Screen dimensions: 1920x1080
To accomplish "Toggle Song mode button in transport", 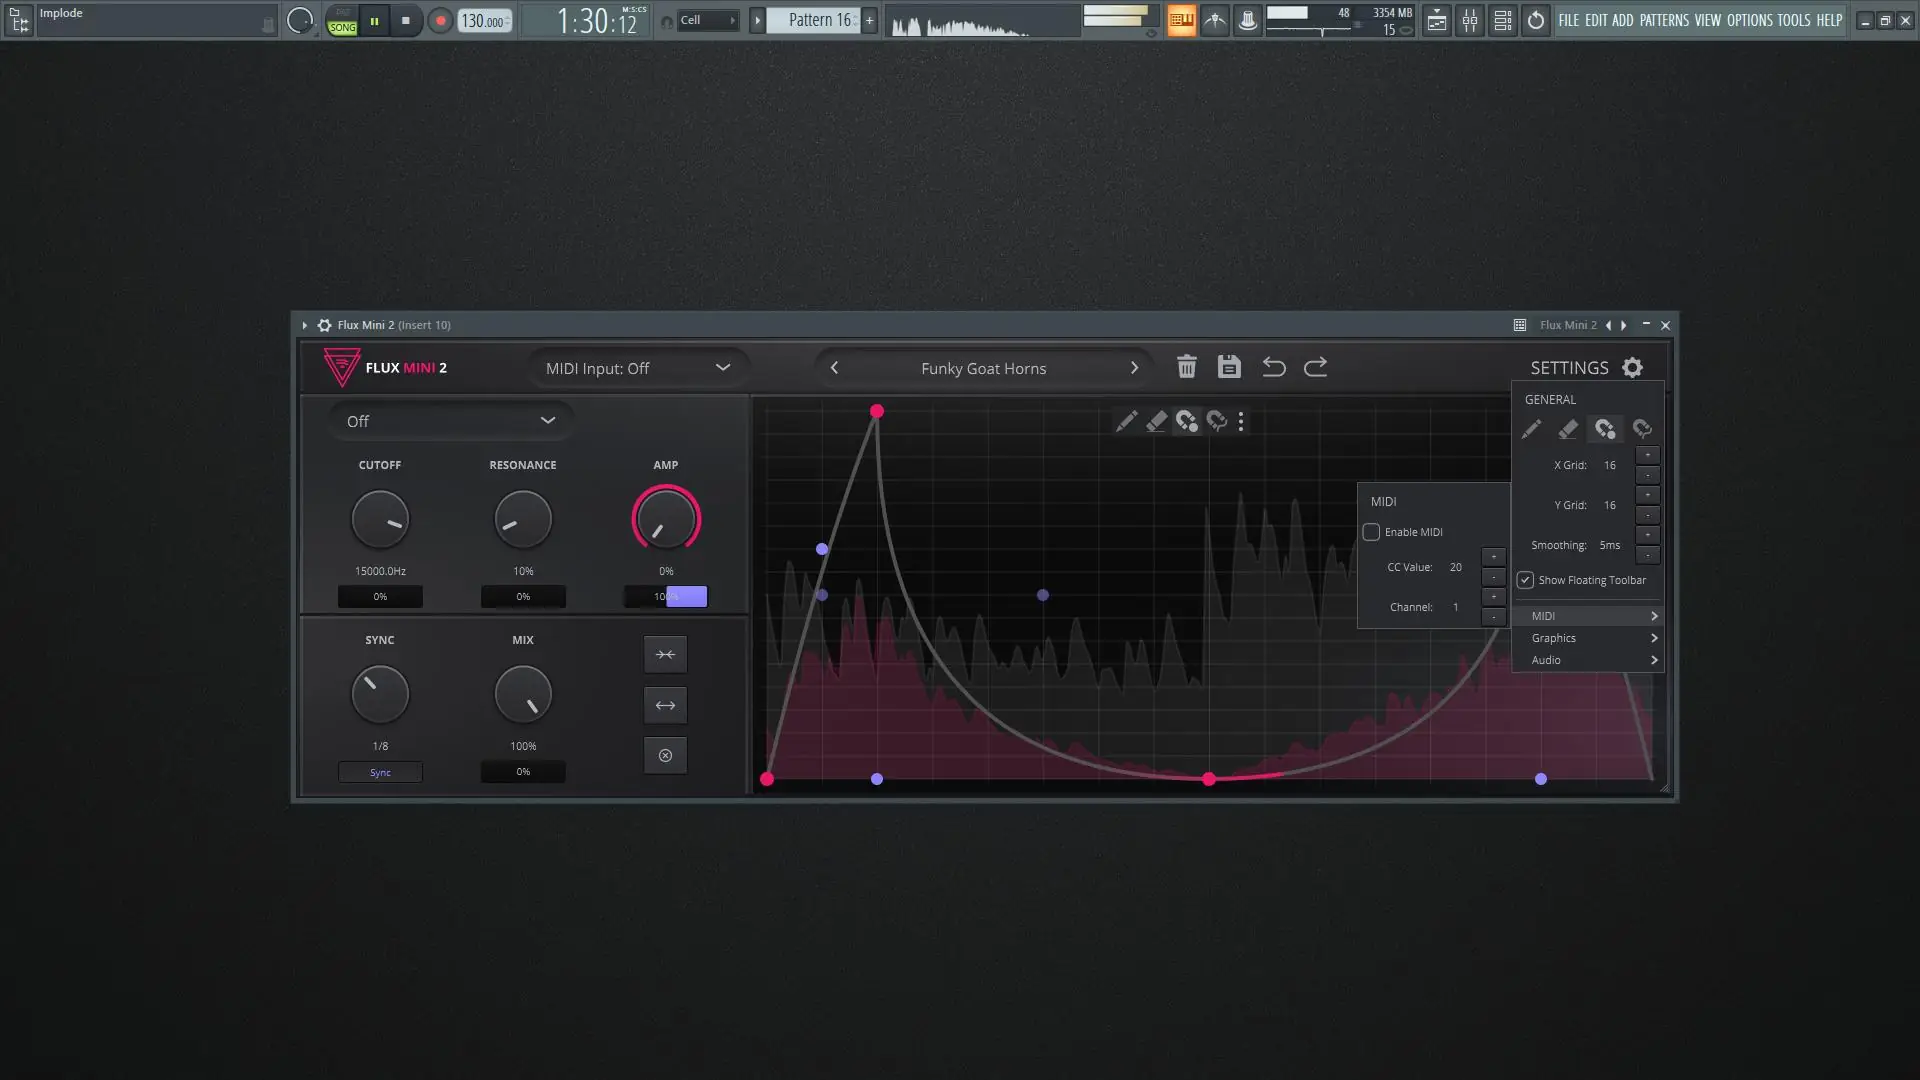I will tap(342, 26).
